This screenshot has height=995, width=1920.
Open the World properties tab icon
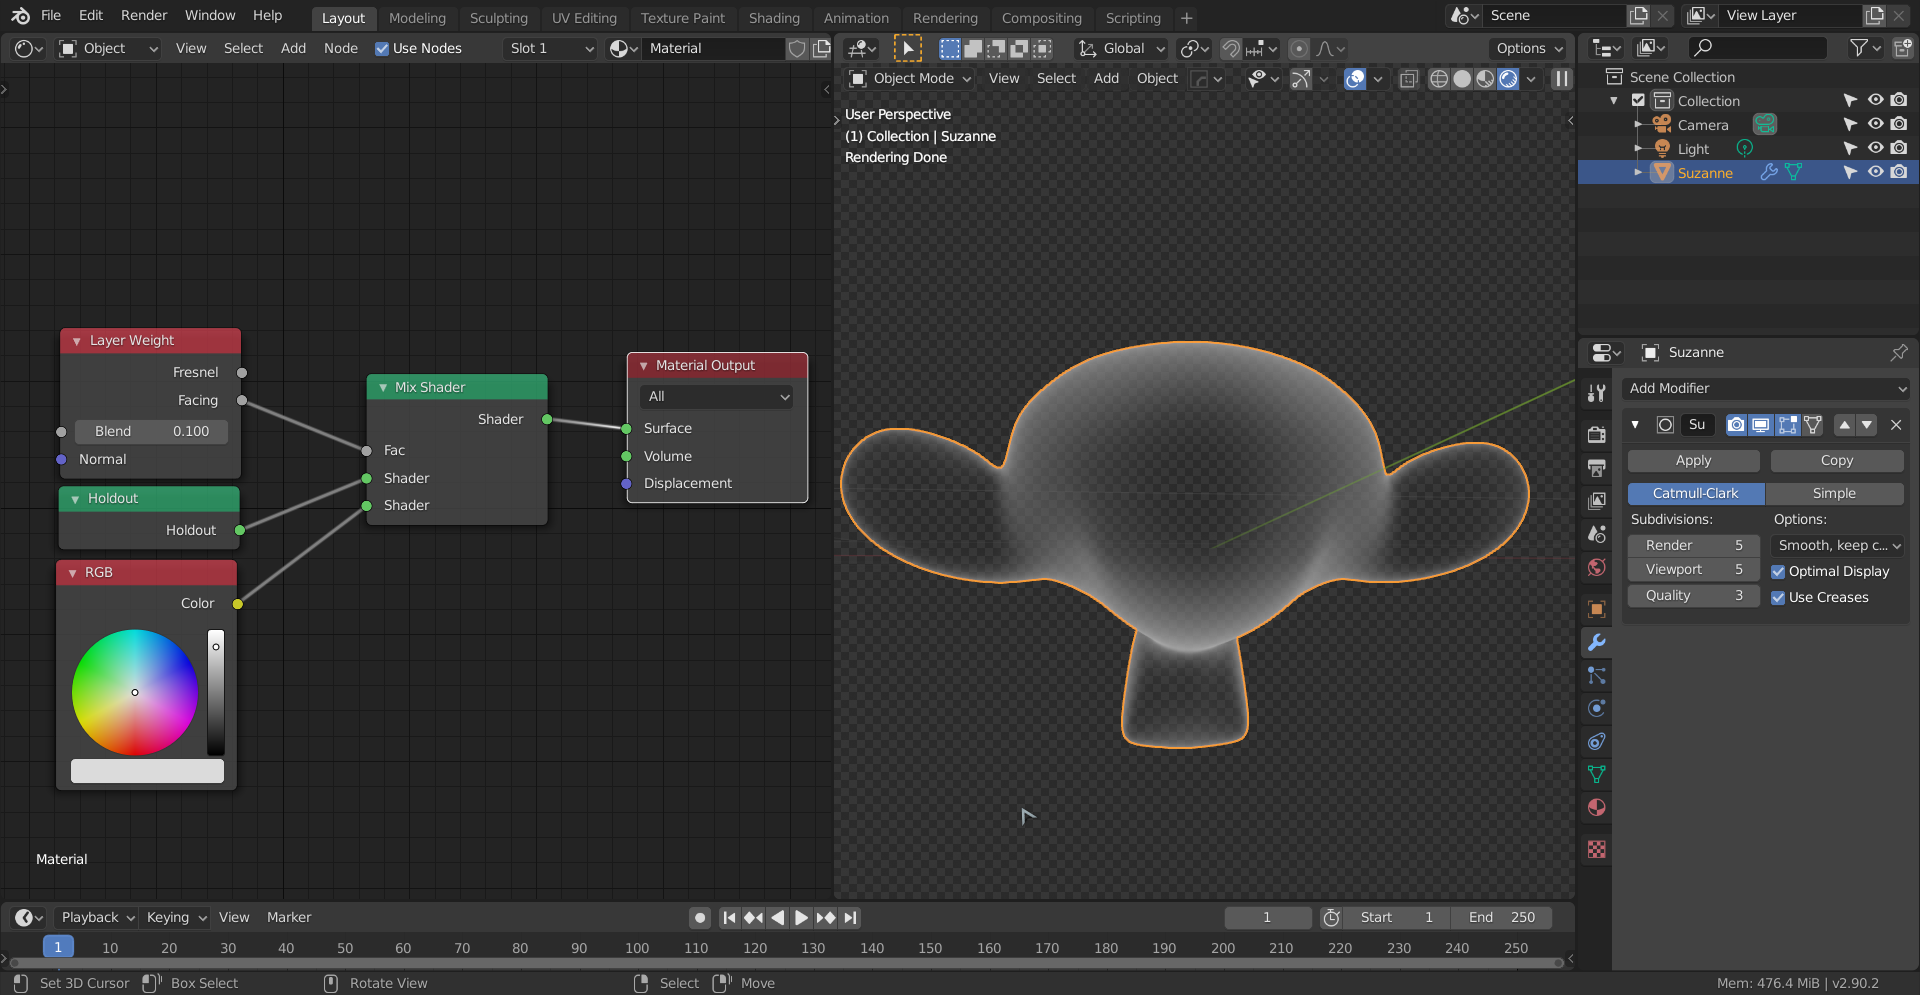coord(1596,567)
